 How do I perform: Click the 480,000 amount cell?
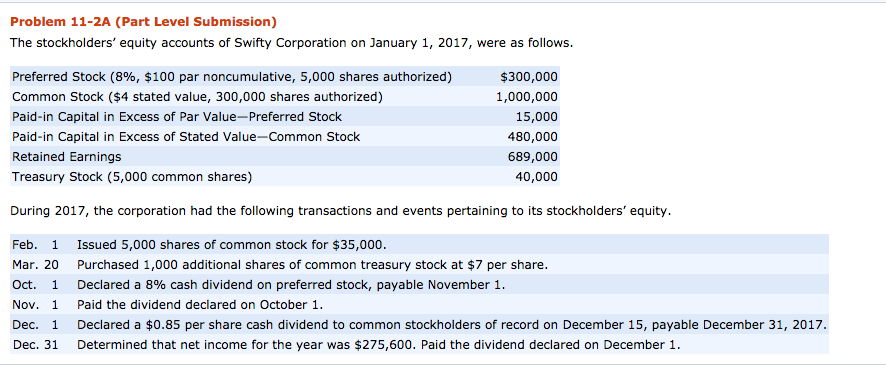pyautogui.click(x=533, y=137)
